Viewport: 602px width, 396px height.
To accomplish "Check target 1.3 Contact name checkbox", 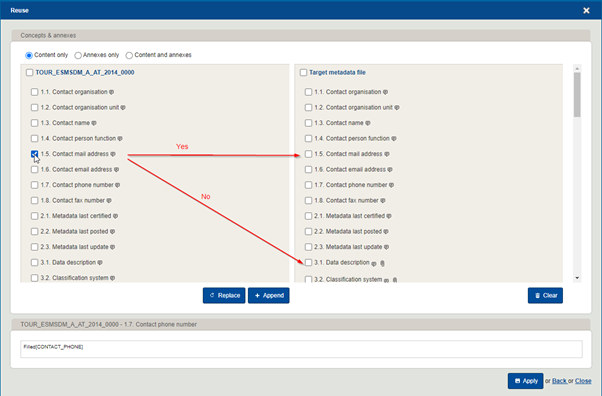I will [x=308, y=123].
